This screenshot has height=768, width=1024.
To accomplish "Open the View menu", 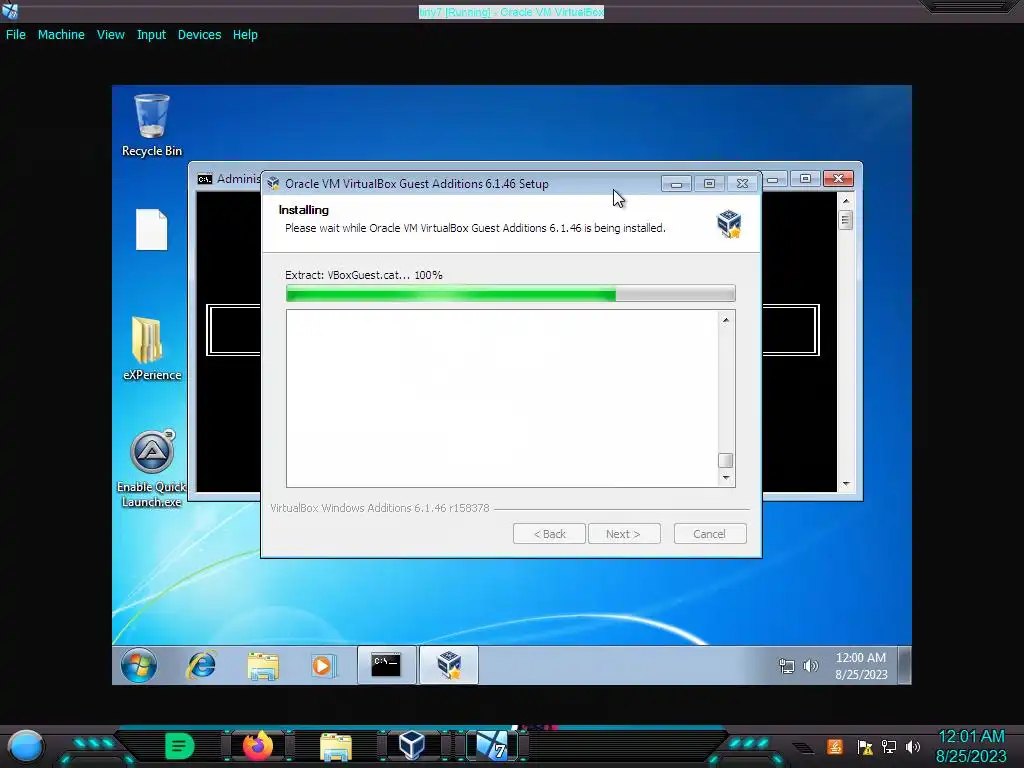I will tap(110, 35).
